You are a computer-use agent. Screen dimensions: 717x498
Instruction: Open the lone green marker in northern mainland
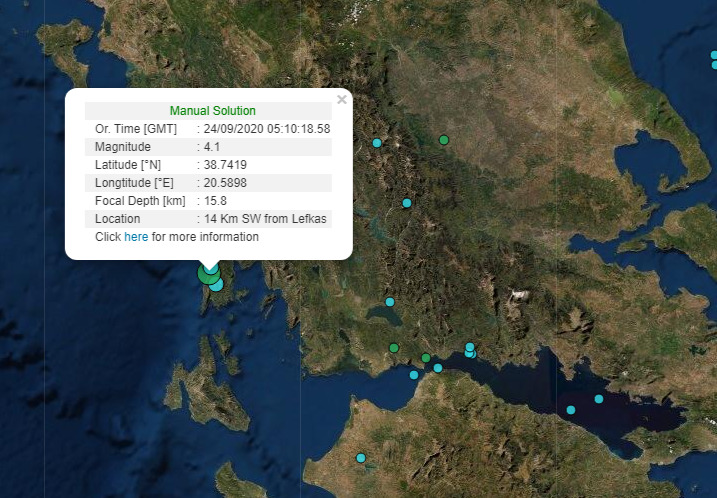444,140
